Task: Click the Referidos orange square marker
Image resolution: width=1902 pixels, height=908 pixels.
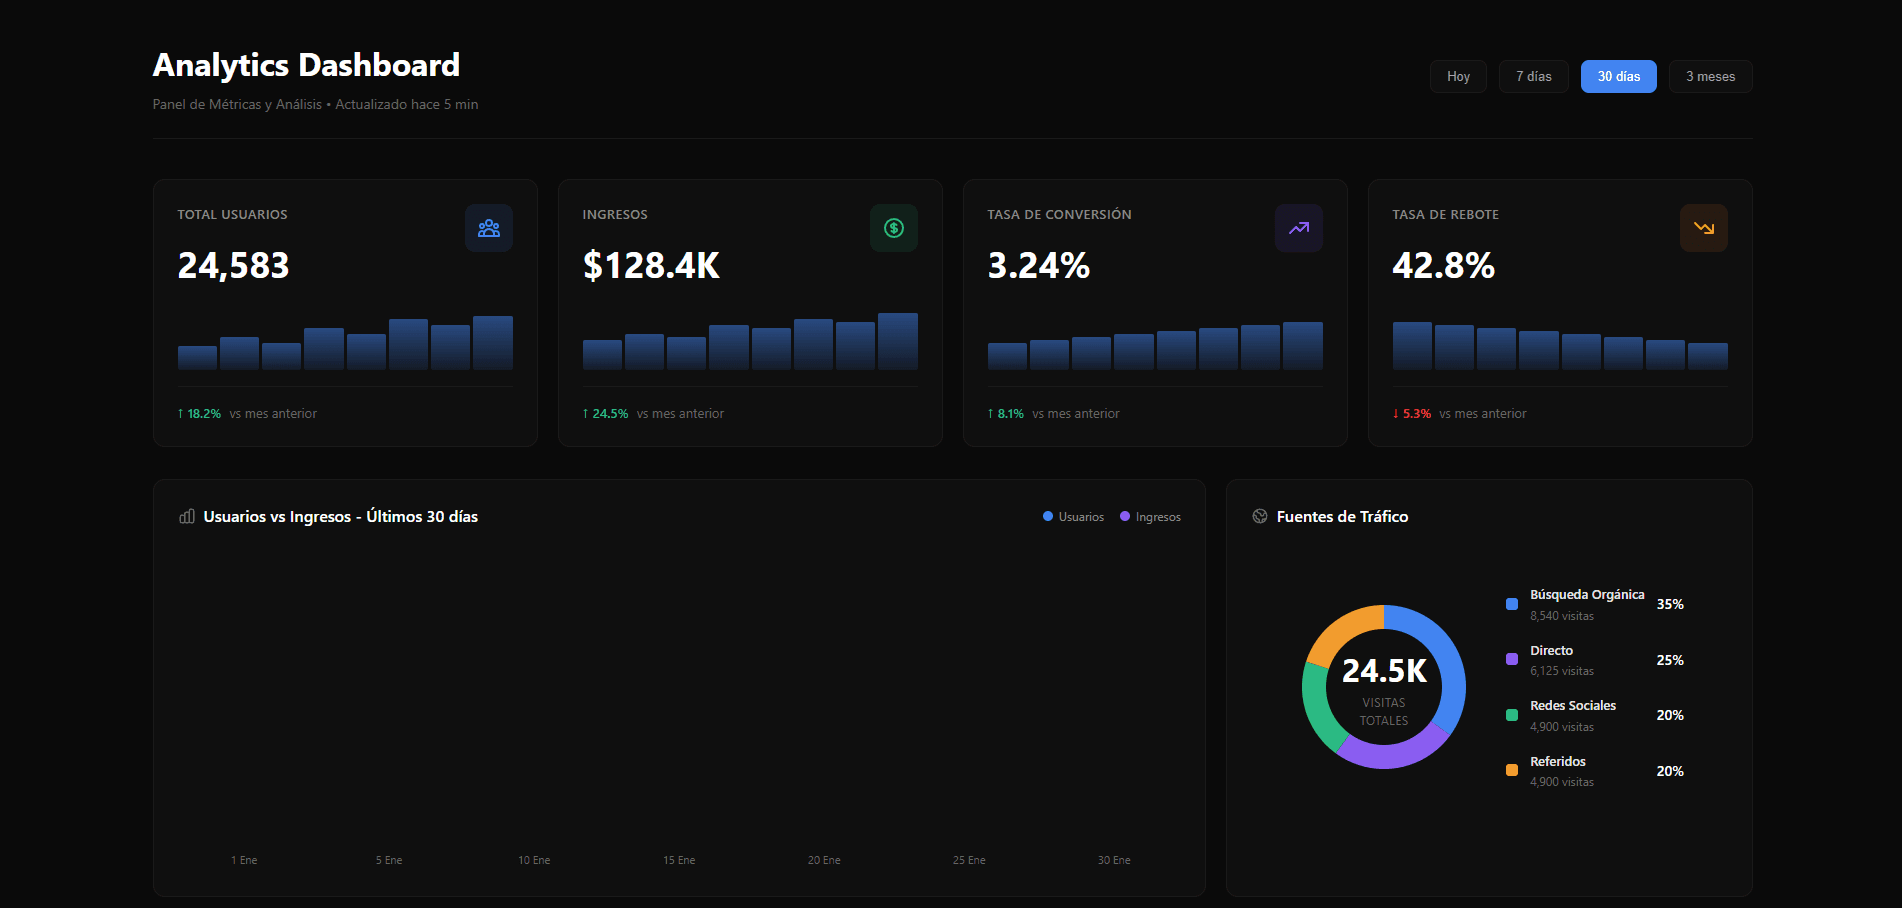Action: tap(1511, 770)
